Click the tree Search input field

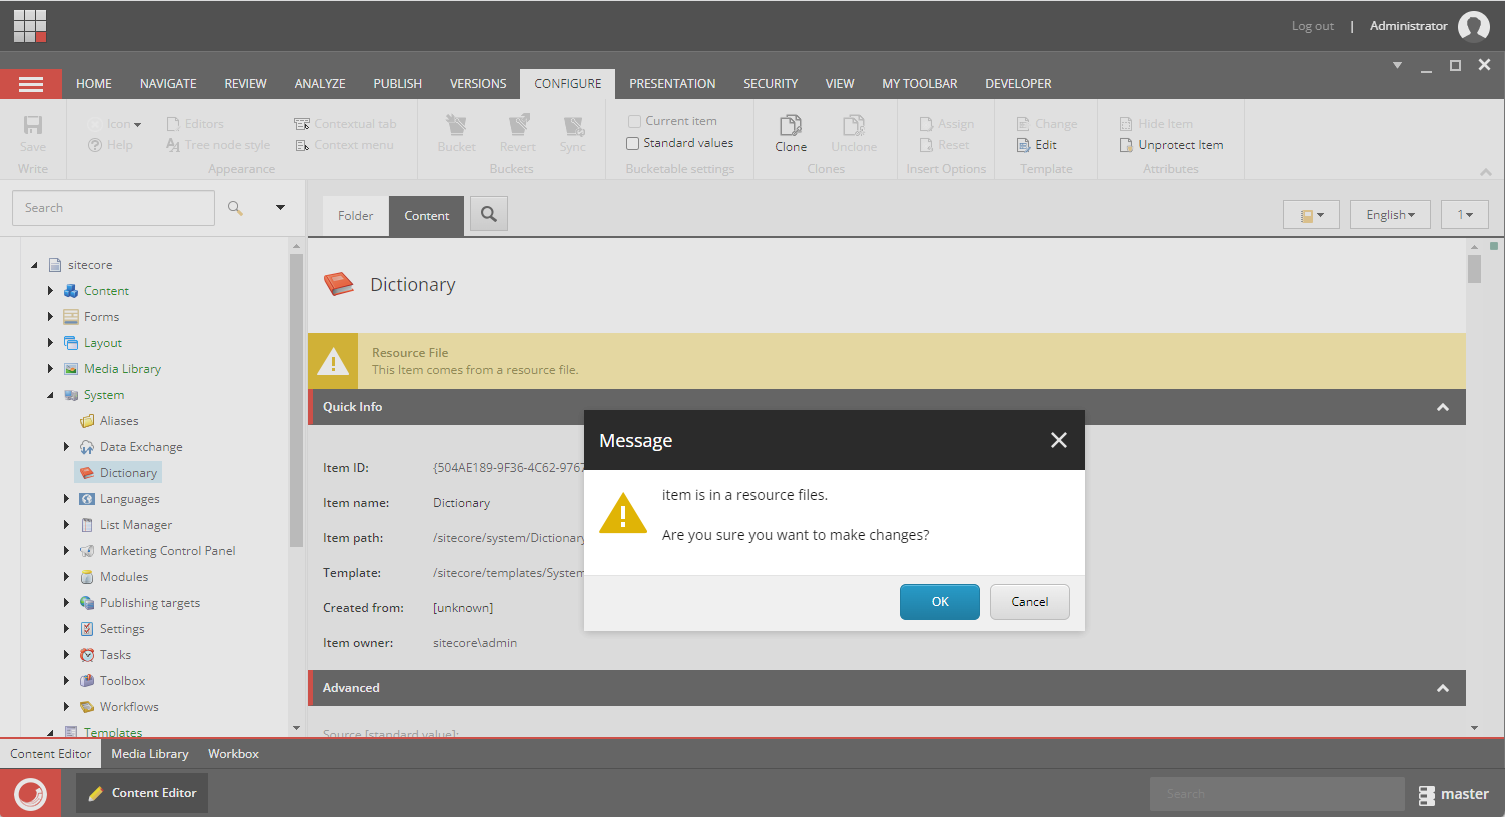click(x=113, y=208)
